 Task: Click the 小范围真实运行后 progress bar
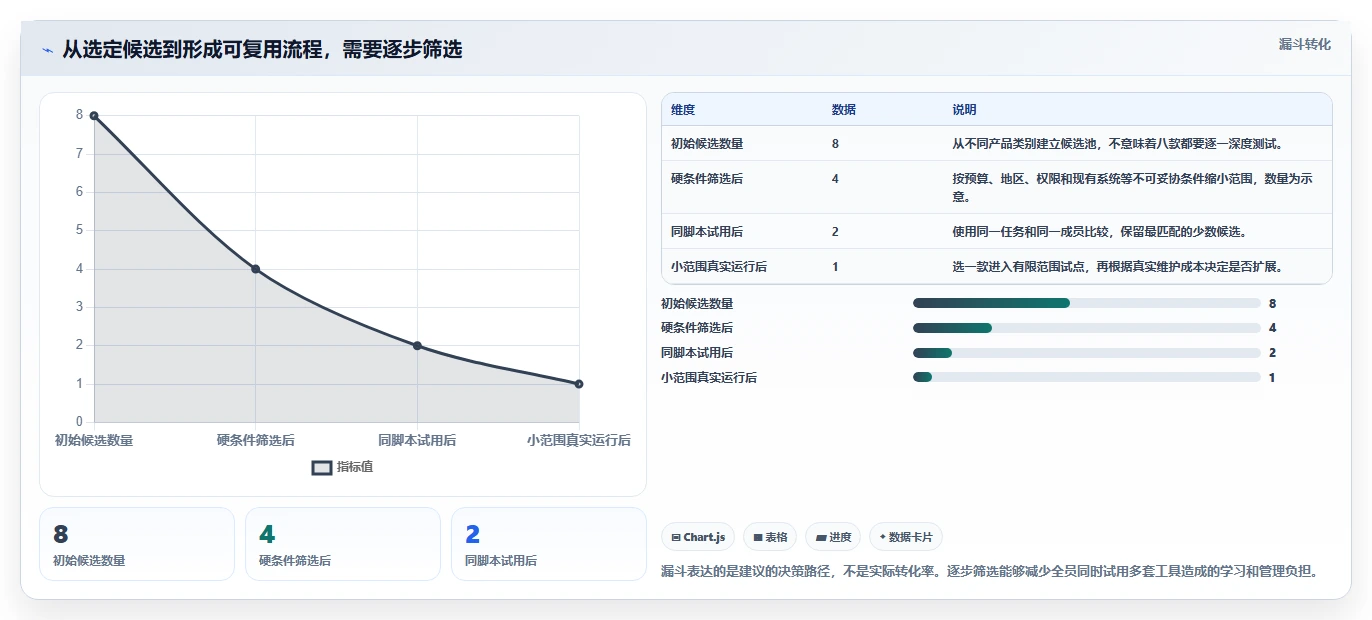click(x=1087, y=378)
